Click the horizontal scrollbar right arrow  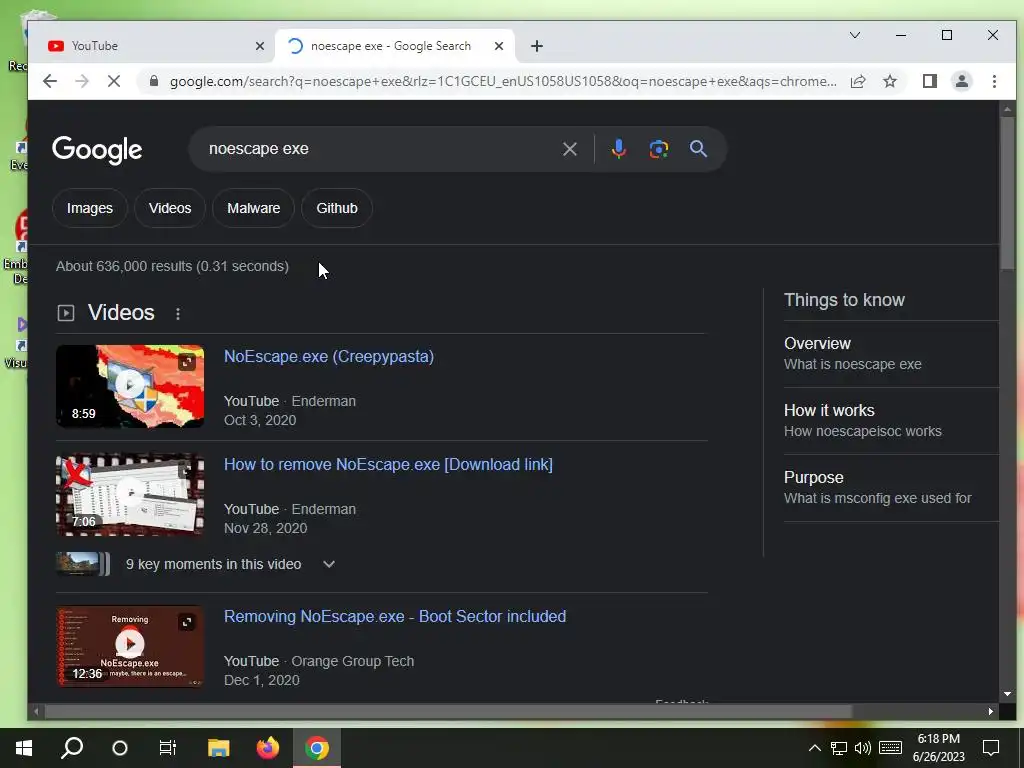[991, 711]
